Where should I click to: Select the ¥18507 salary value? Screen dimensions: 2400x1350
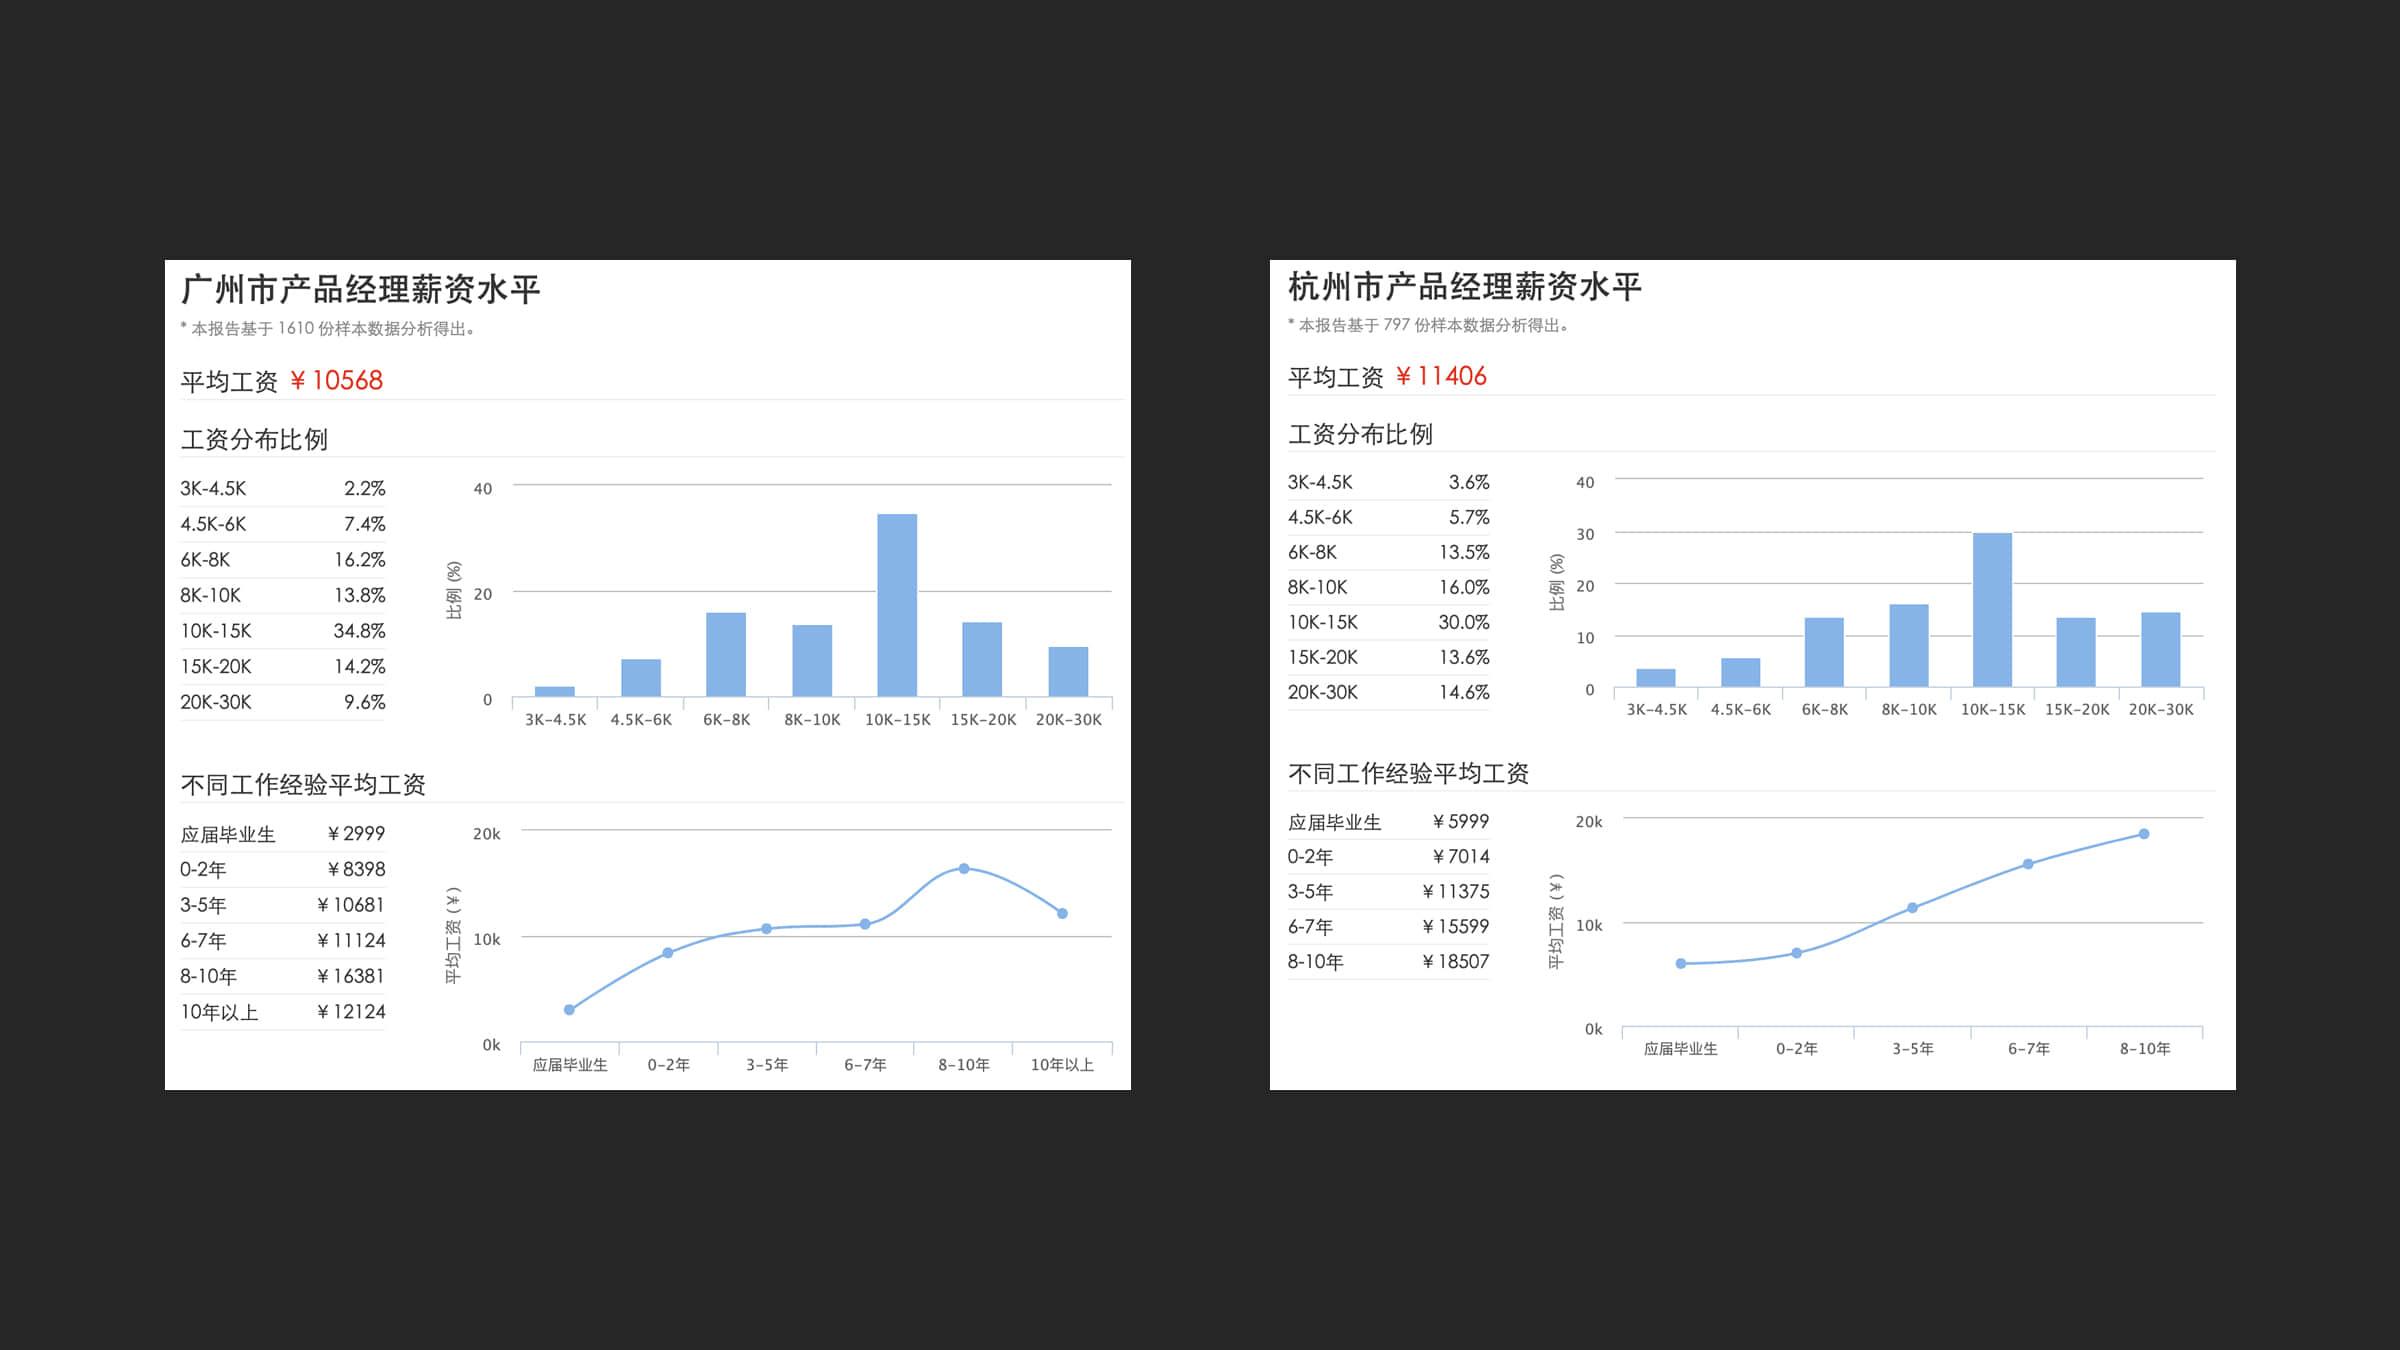[x=1456, y=962]
